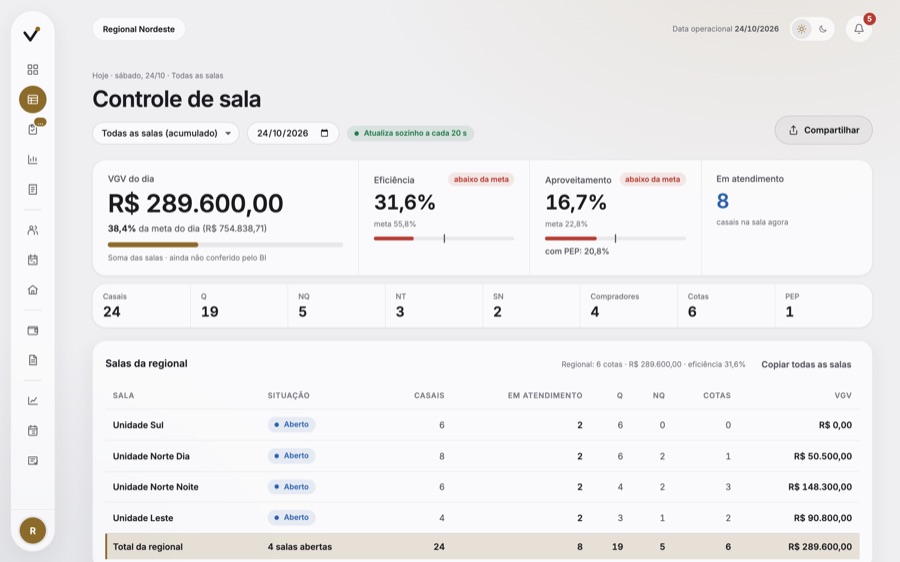Screen dimensions: 900x562
Task: Open the calendar icon below trend chart
Action: [33, 431]
